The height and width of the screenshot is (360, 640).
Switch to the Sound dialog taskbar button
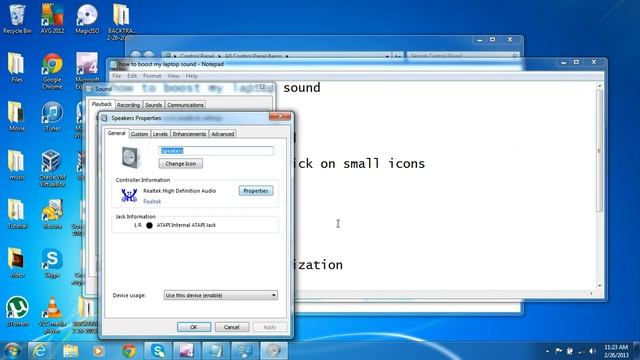pos(273,351)
